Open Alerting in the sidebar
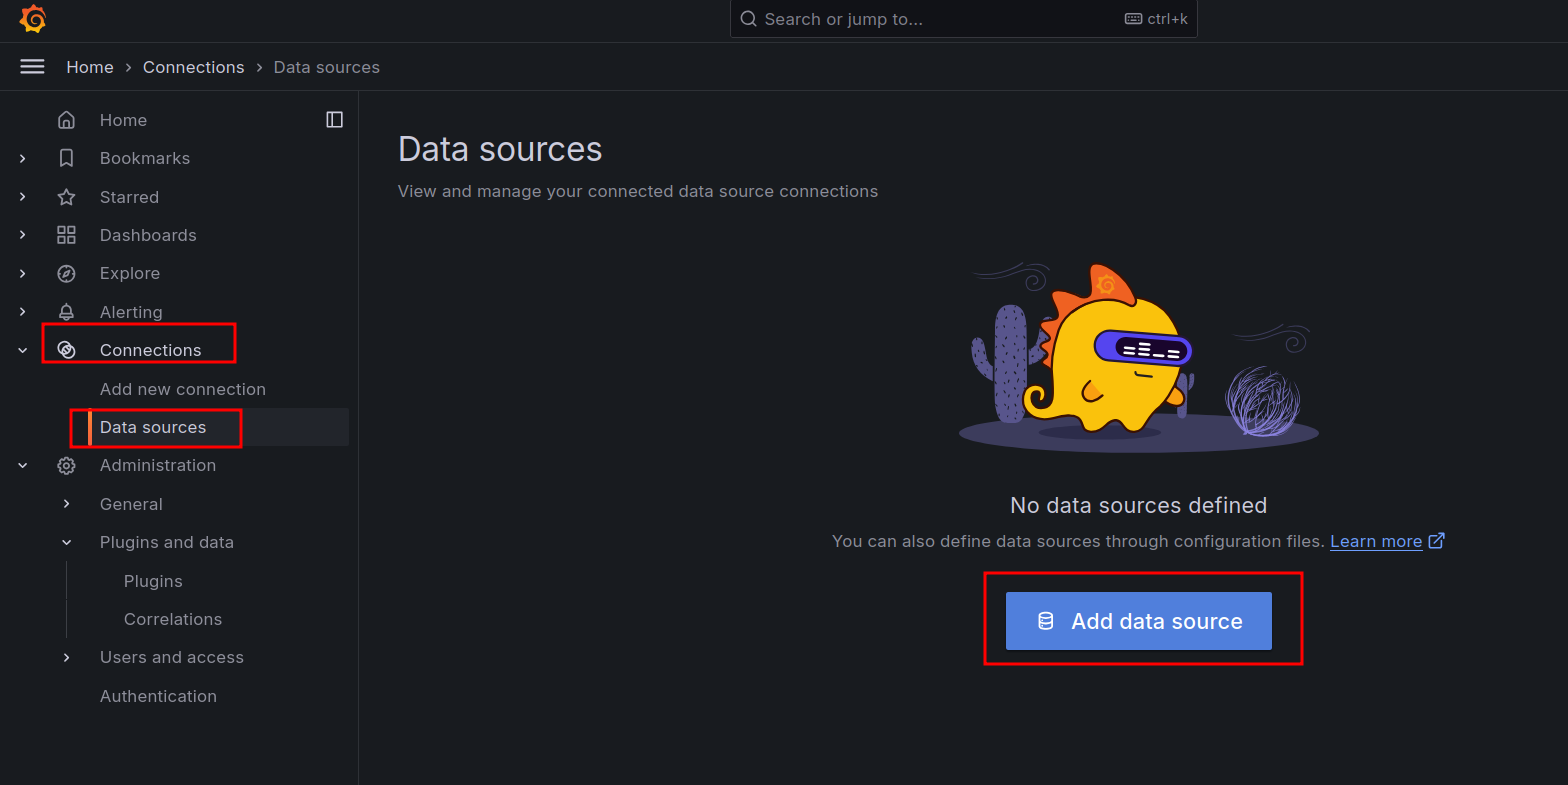The width and height of the screenshot is (1568, 785). coord(131,312)
